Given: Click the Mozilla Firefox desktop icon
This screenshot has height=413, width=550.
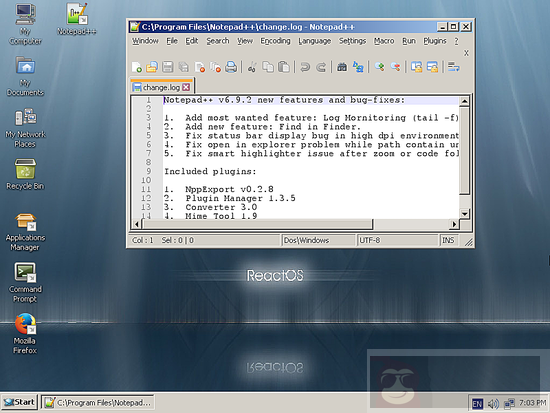Looking at the screenshot, I should (x=25, y=333).
